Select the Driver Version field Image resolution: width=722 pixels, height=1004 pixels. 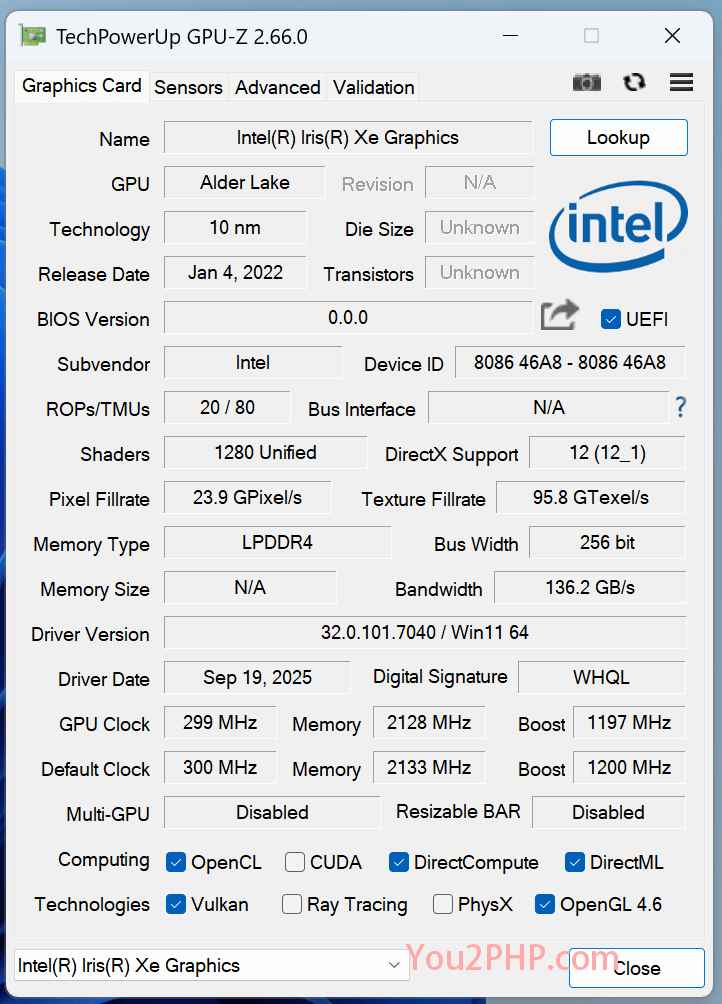click(425, 634)
